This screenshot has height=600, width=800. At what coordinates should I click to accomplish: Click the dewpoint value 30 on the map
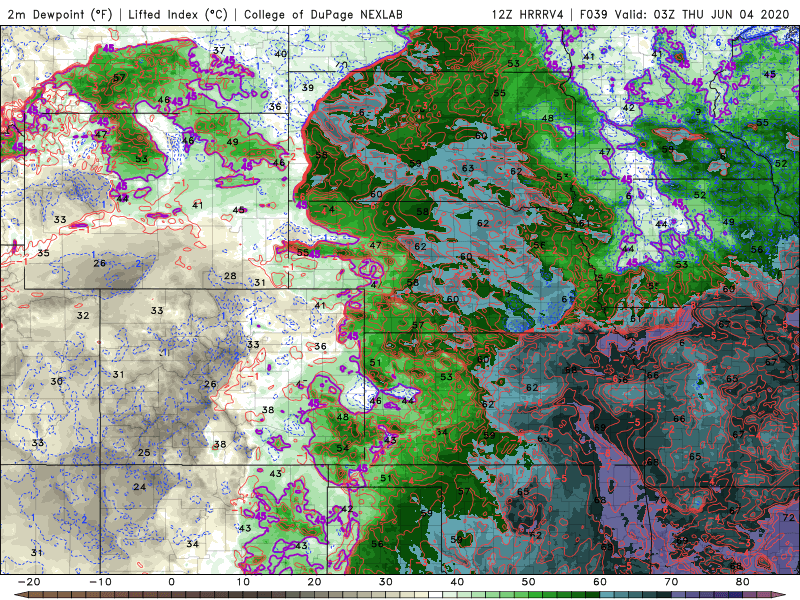[x=56, y=381]
